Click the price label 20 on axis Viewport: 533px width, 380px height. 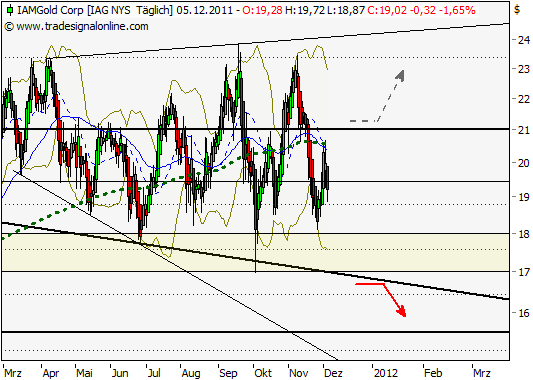point(523,163)
